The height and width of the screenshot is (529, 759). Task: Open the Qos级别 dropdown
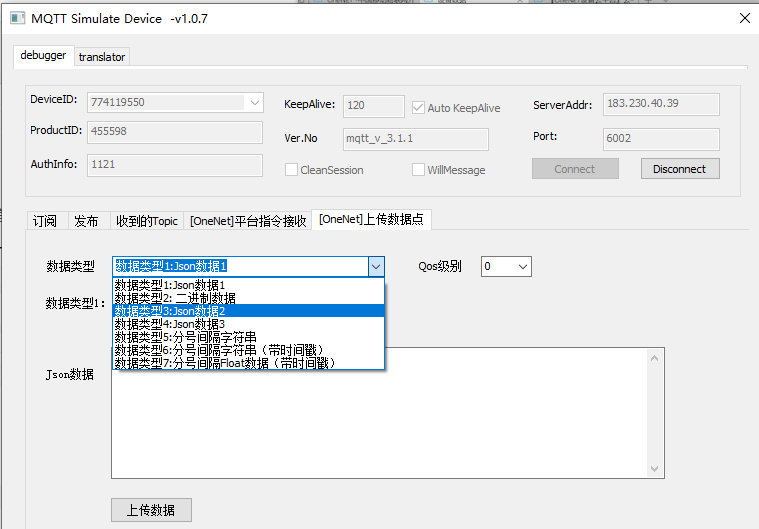[506, 267]
